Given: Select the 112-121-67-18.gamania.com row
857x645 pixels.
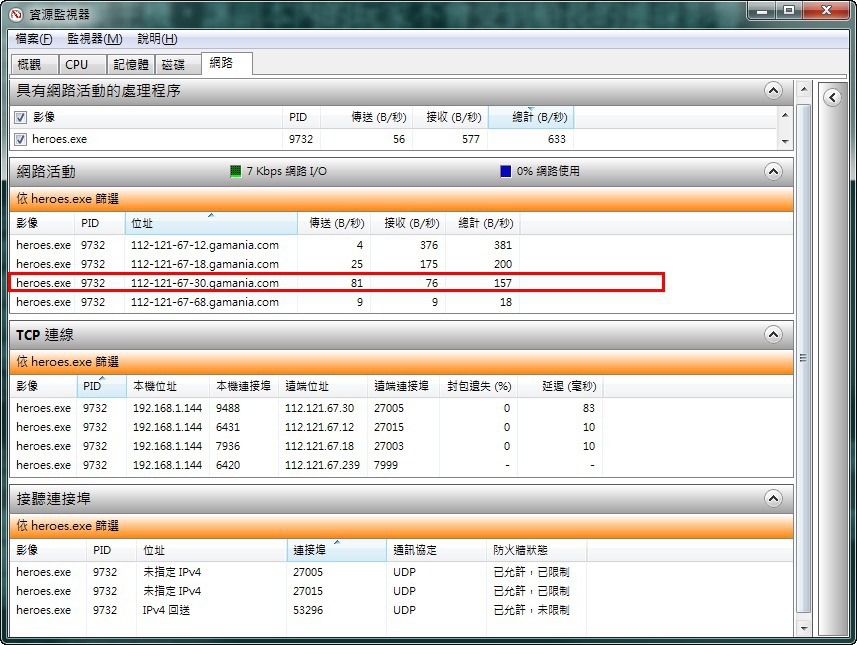Looking at the screenshot, I should (265, 264).
